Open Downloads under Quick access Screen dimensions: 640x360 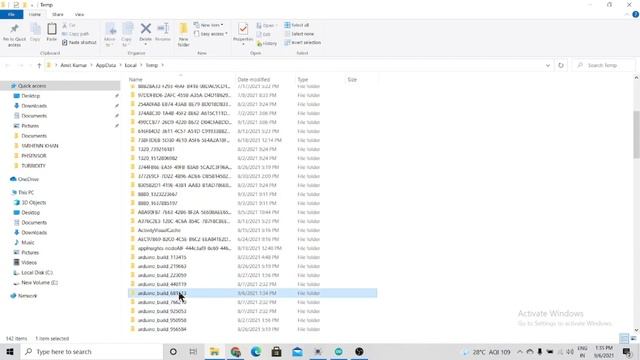(x=34, y=106)
